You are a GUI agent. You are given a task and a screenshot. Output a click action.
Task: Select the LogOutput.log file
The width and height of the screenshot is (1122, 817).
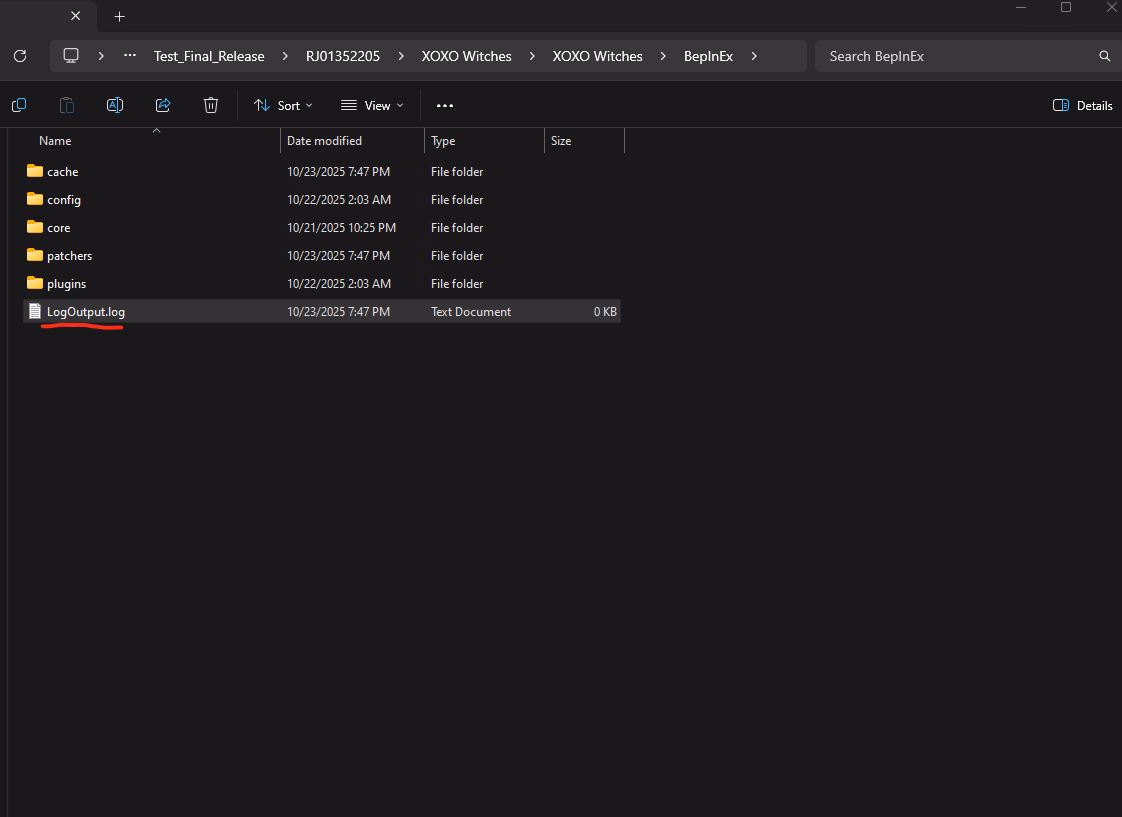85,312
